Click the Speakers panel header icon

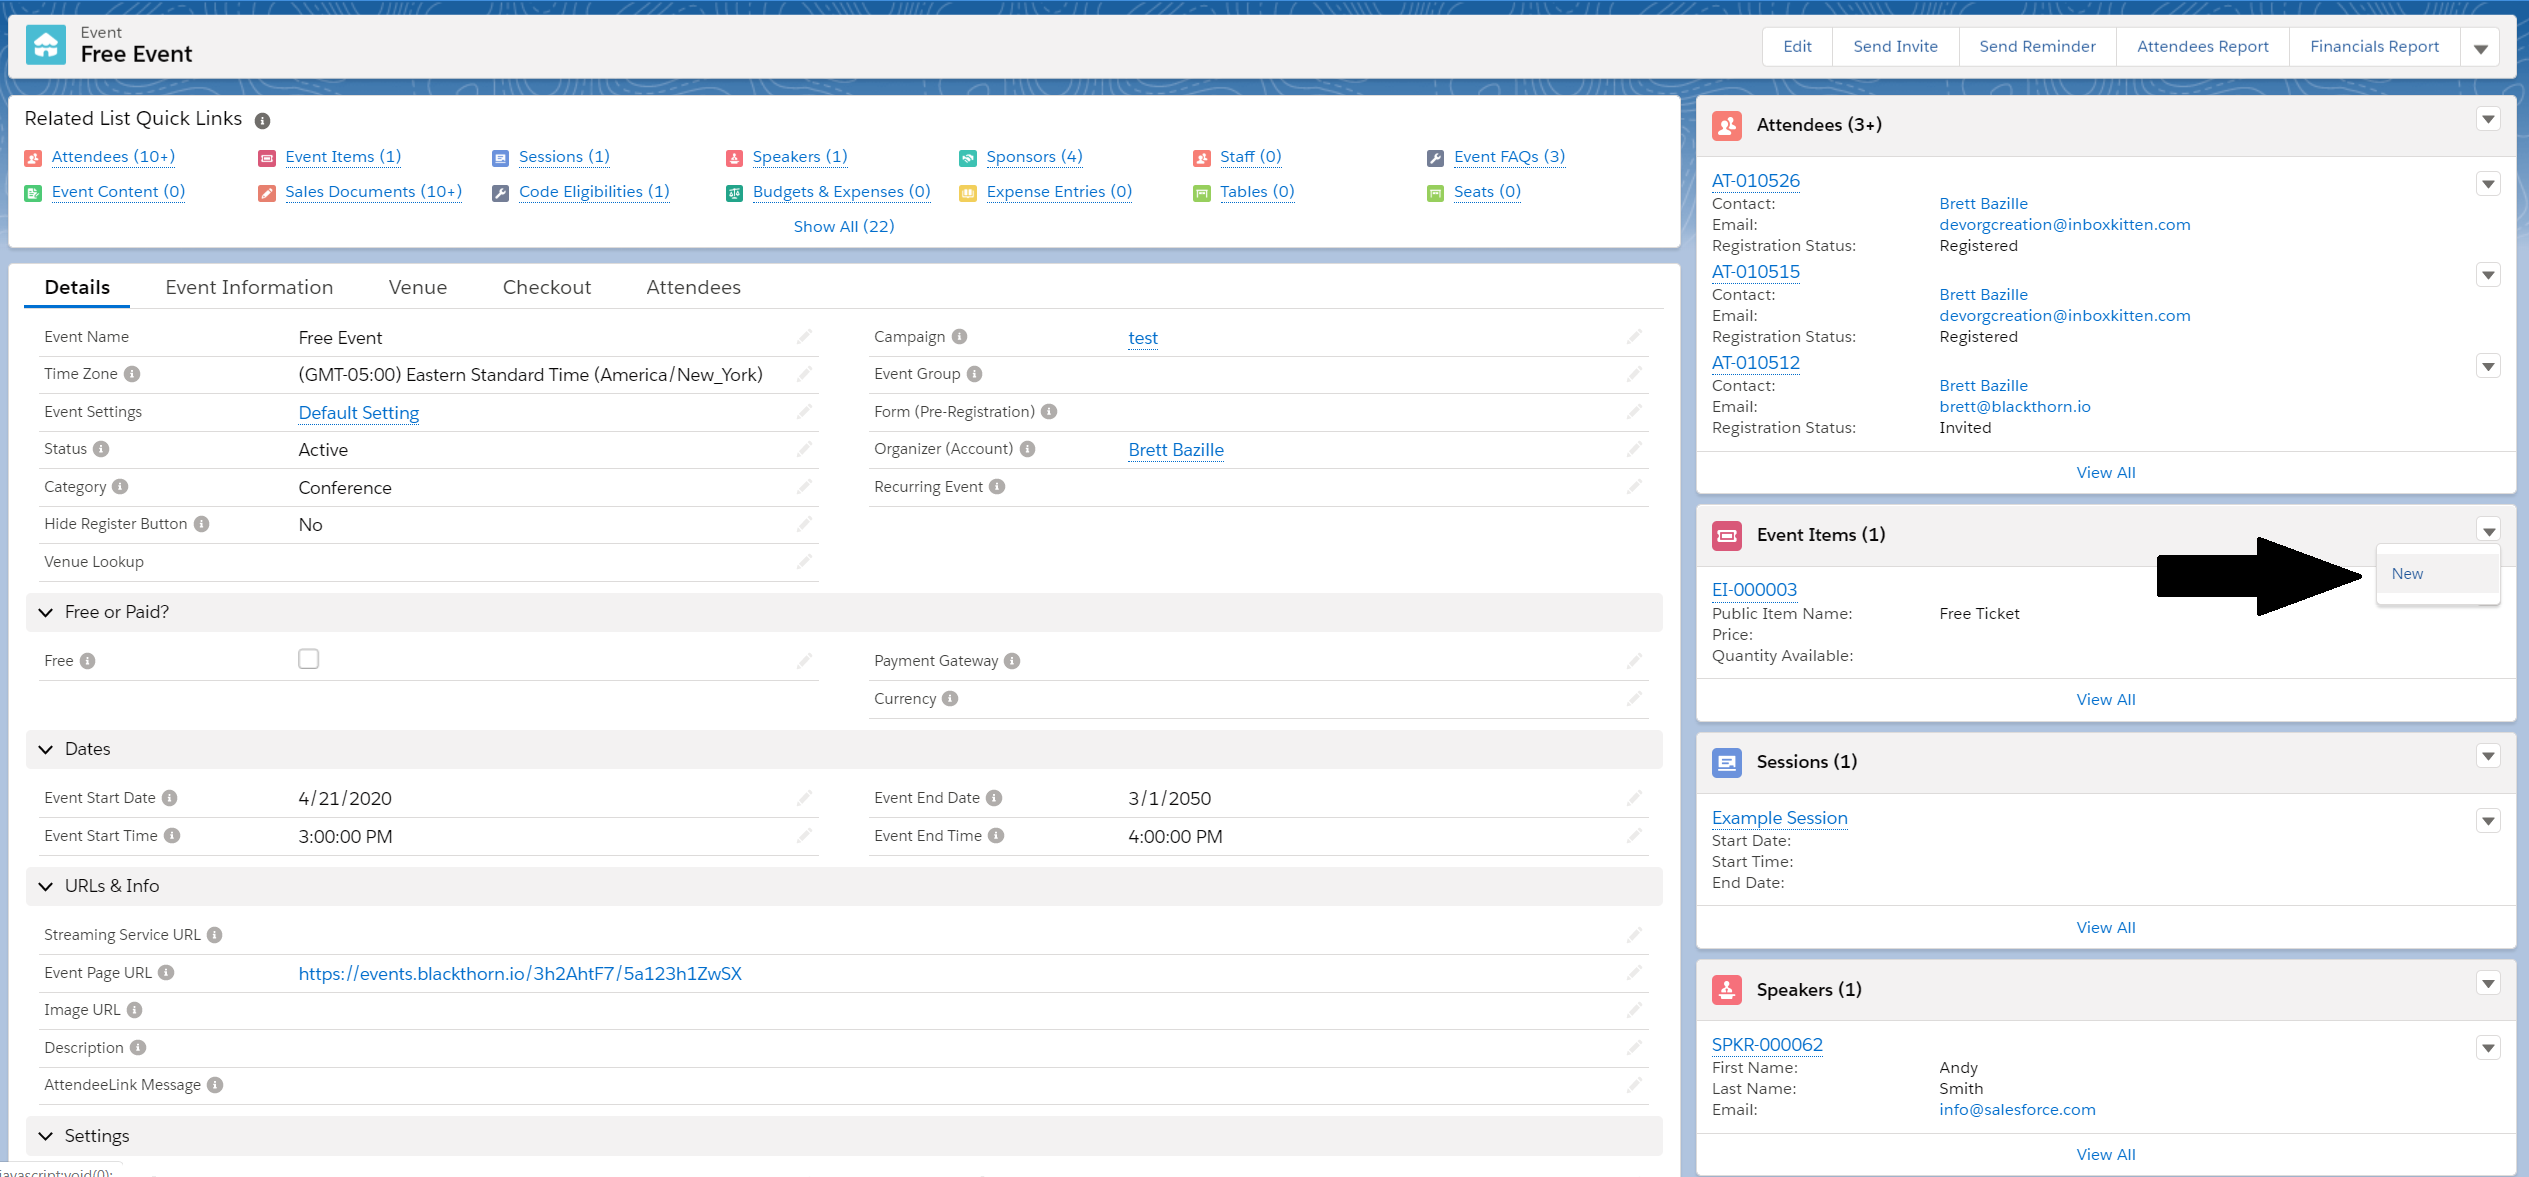1726,990
